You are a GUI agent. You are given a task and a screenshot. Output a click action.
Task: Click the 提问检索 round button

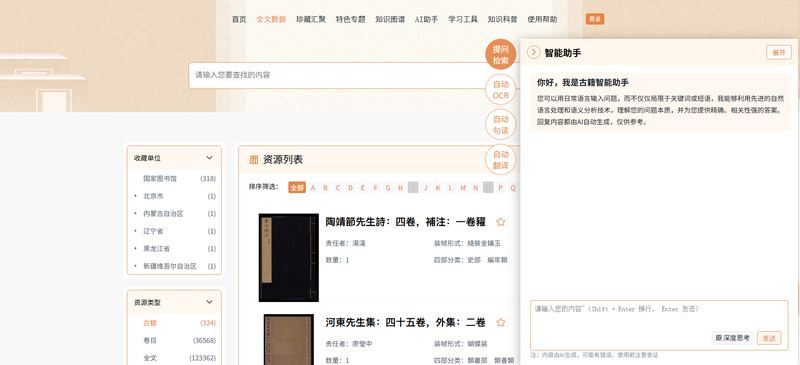pos(501,55)
